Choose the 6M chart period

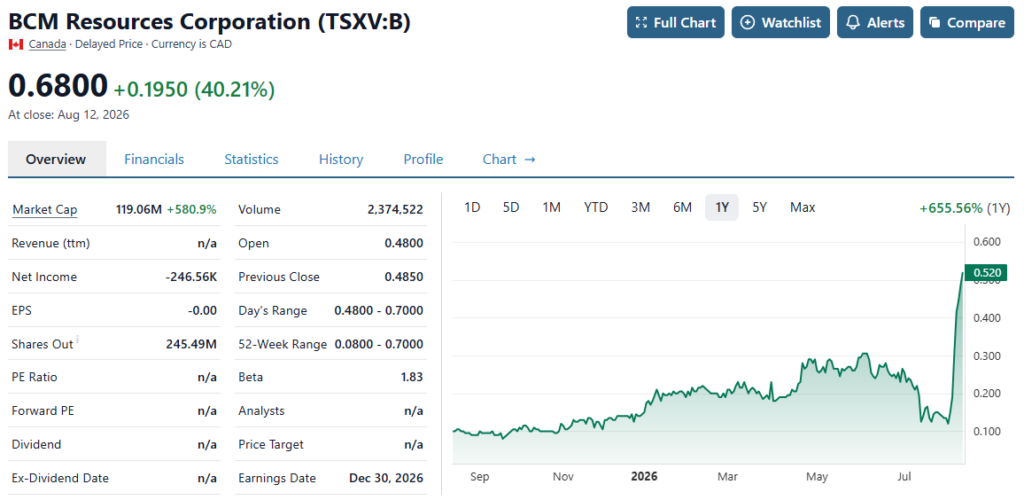(682, 208)
